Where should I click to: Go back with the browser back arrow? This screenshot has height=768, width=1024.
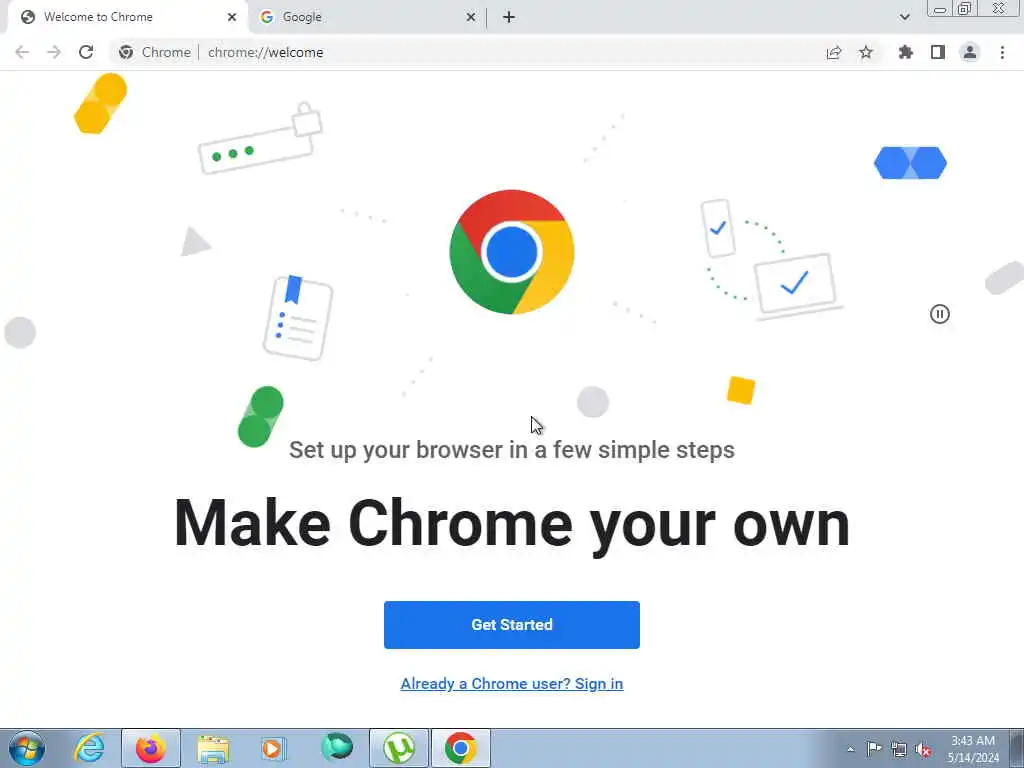[x=22, y=52]
